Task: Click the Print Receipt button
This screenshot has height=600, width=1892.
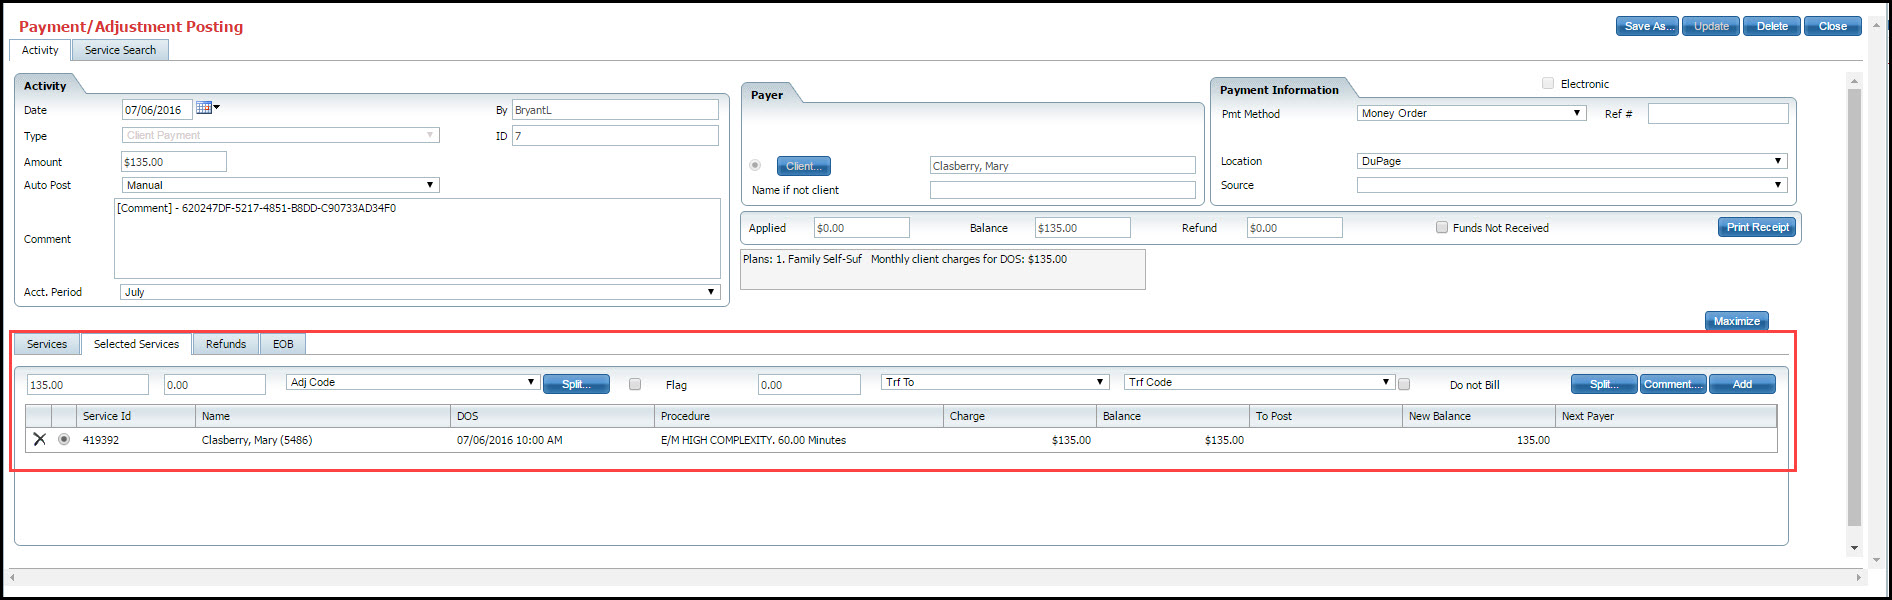Action: pos(1757,227)
